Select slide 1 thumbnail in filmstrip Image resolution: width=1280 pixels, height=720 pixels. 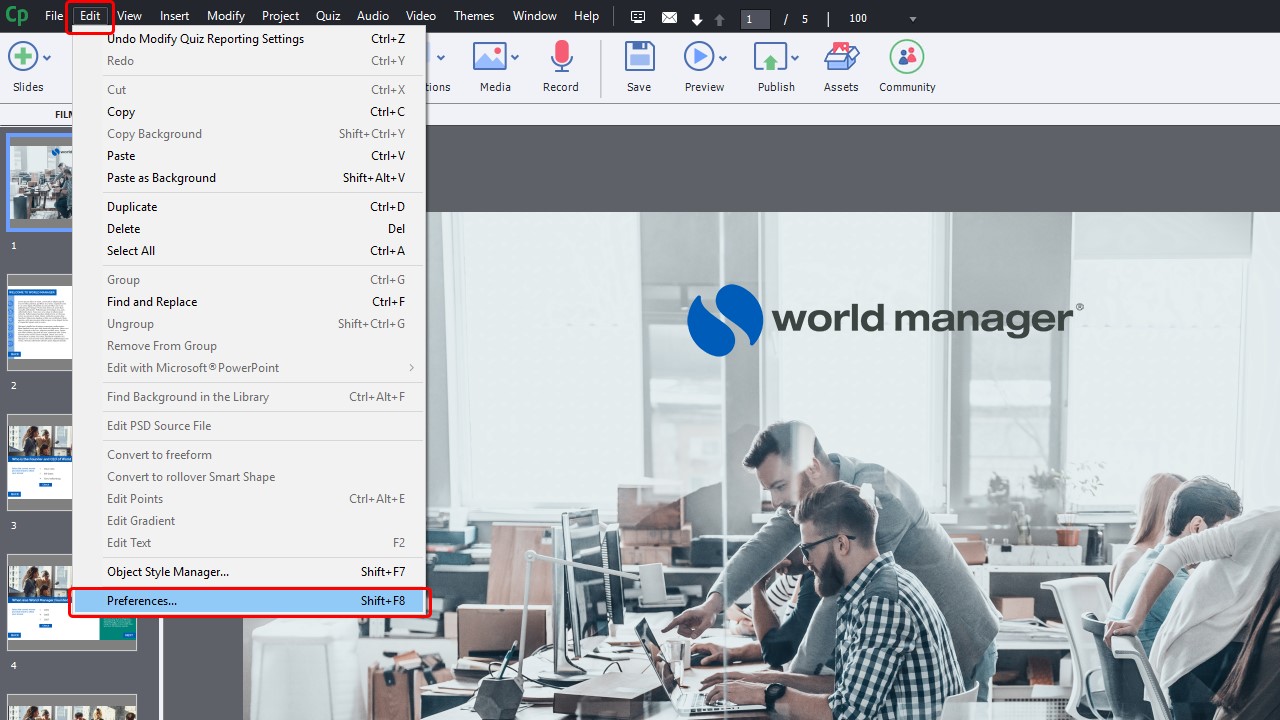coord(41,183)
